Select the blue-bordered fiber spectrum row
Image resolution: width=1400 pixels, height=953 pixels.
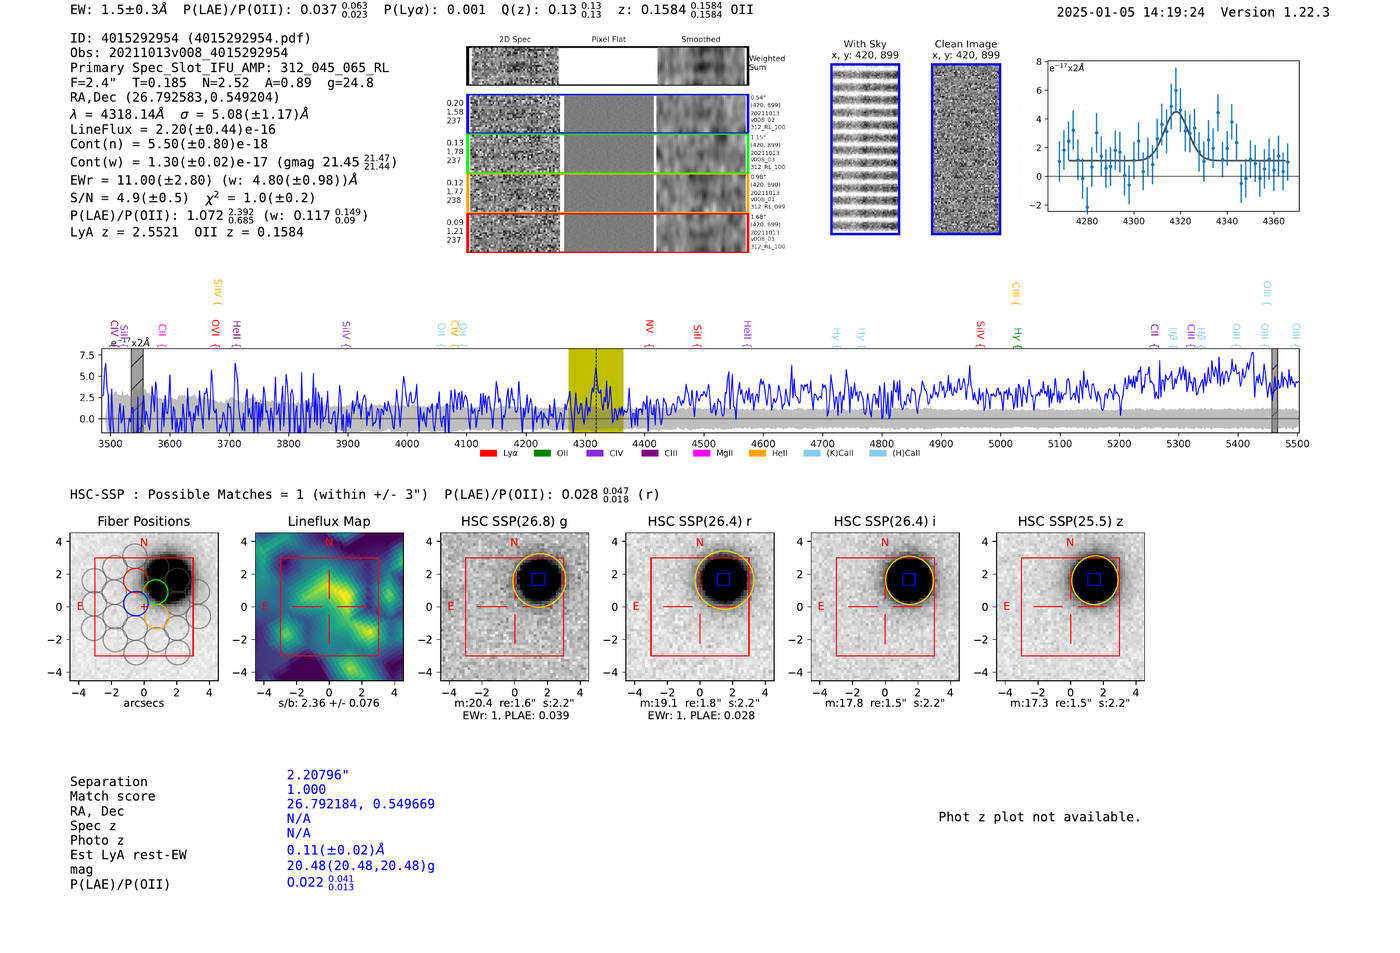tap(608, 114)
